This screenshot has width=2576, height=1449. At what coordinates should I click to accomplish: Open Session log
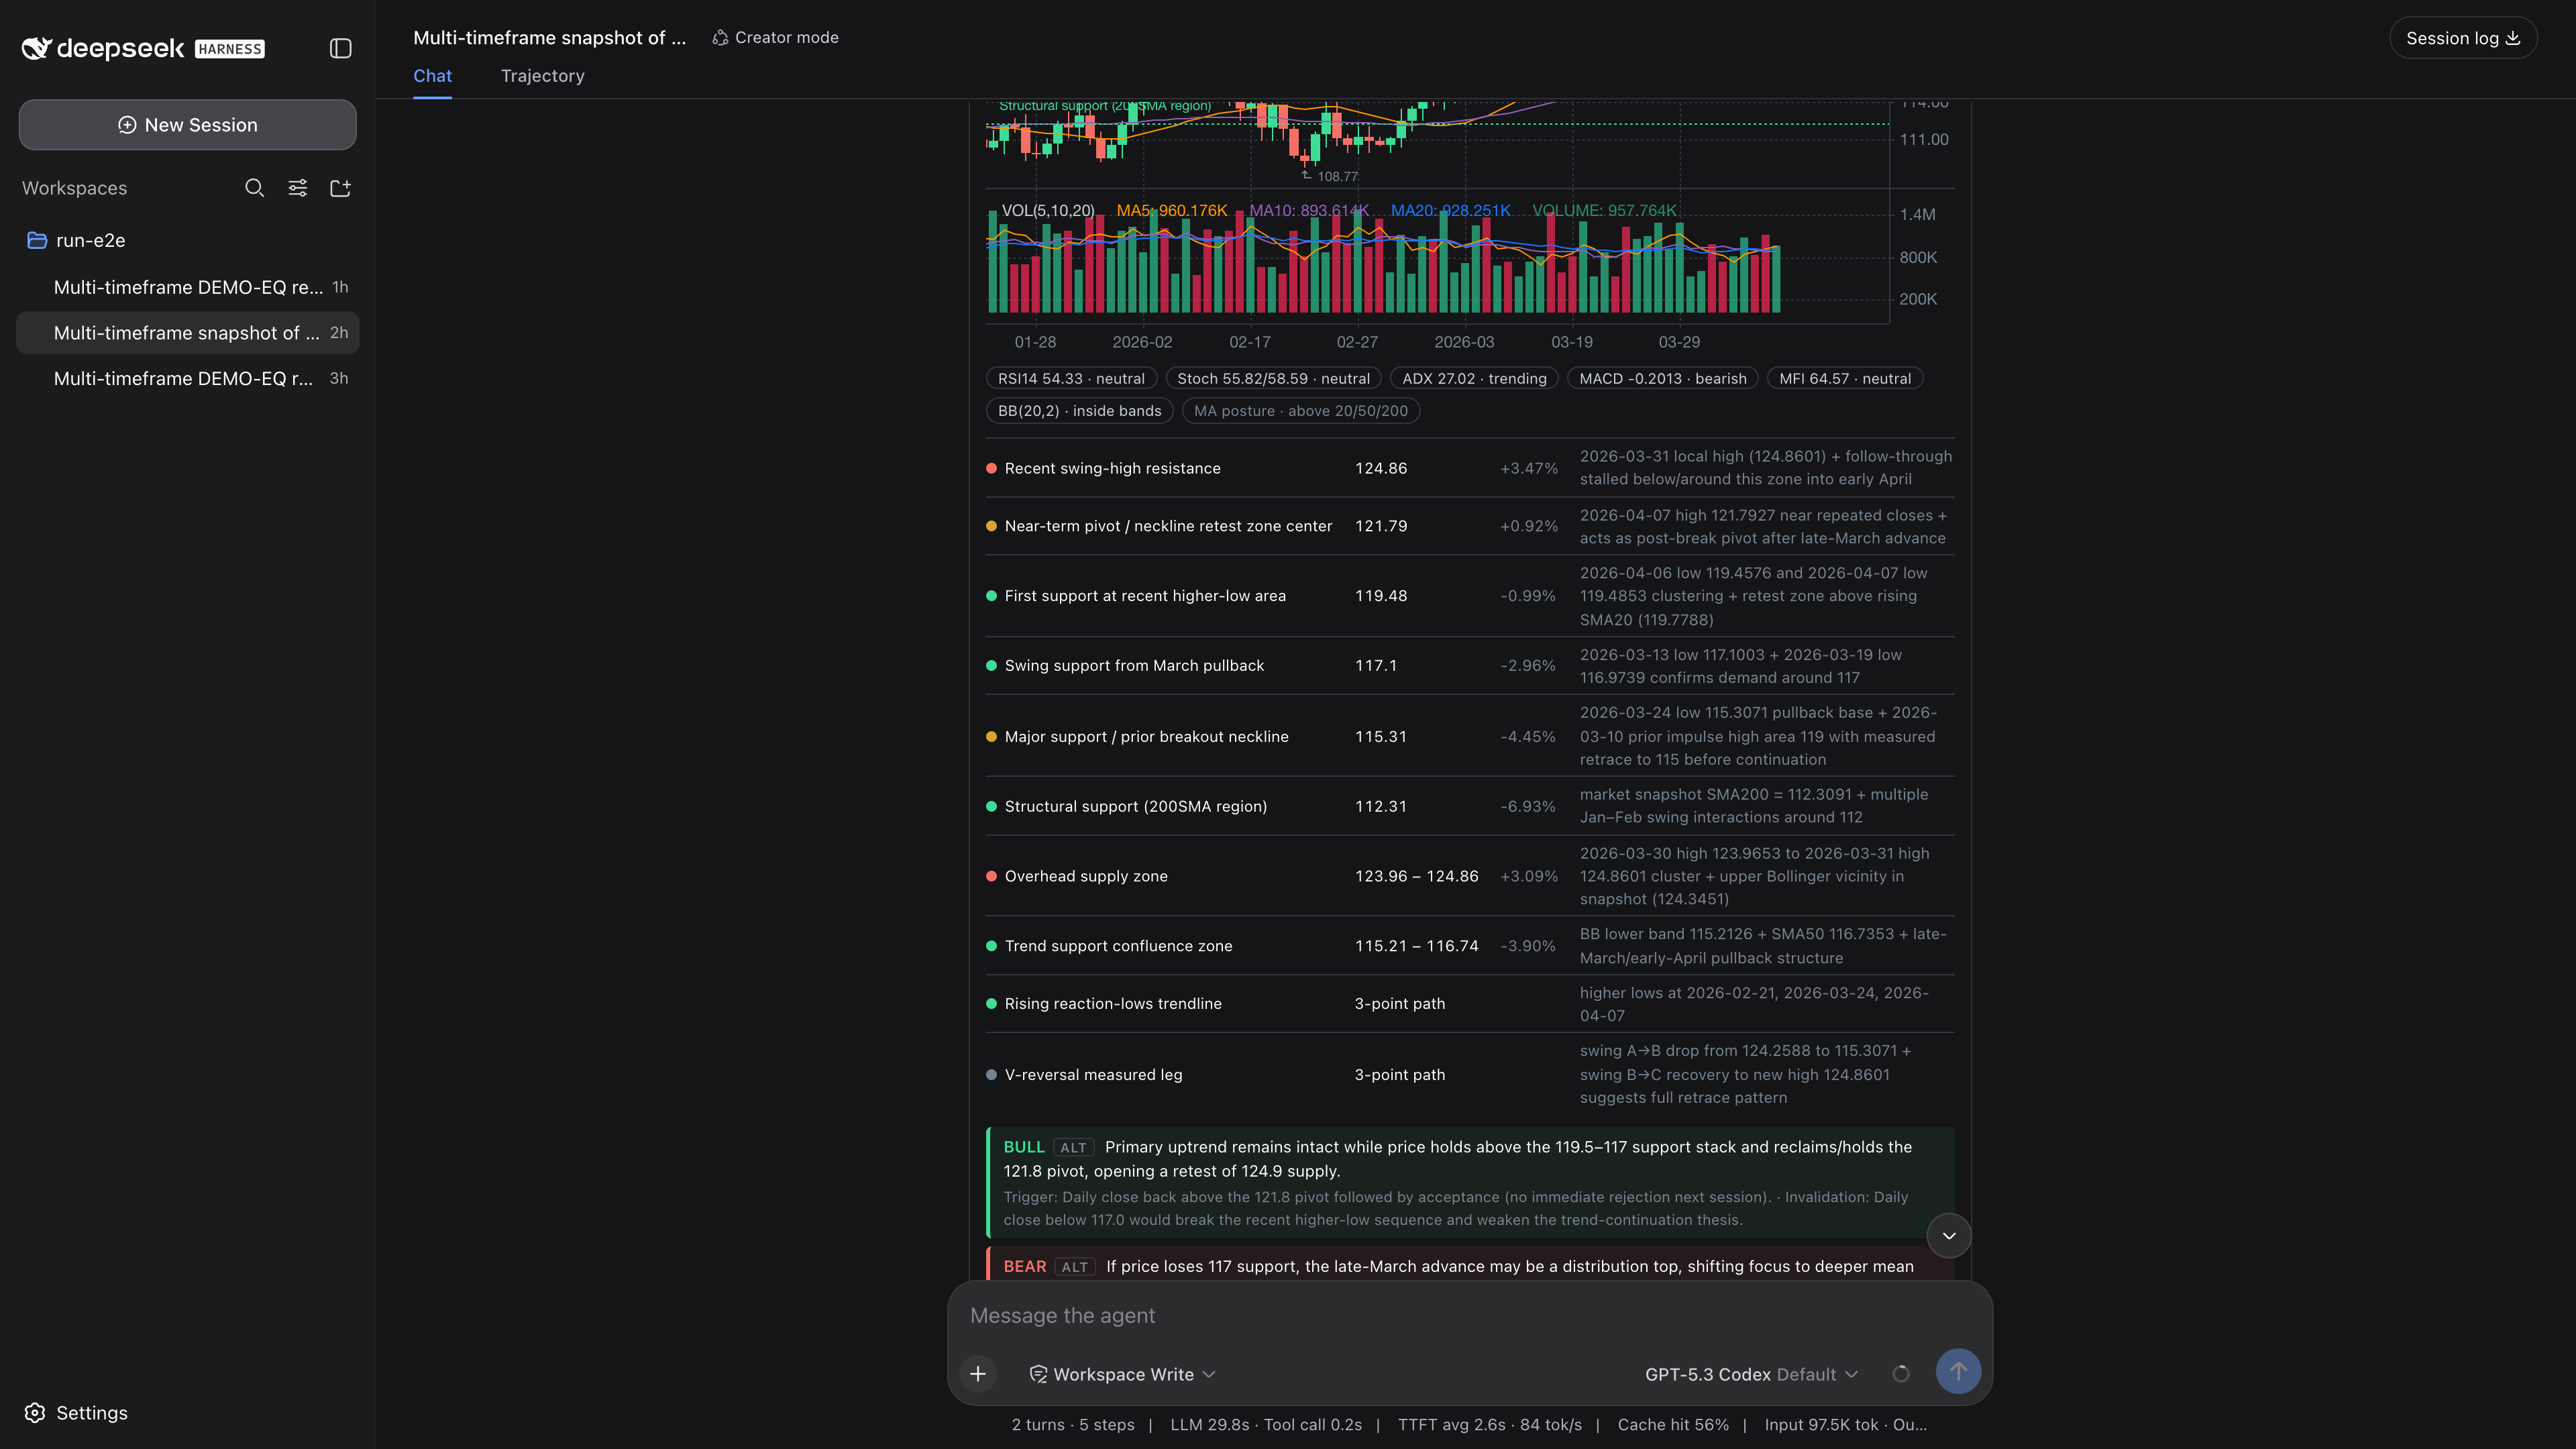(2463, 38)
